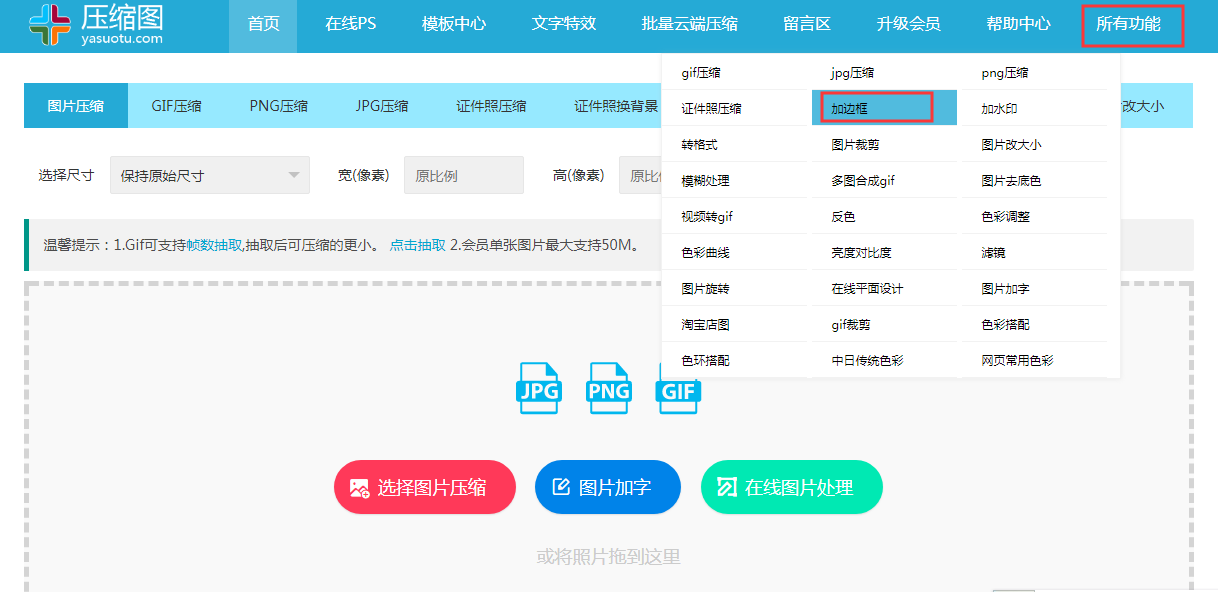This screenshot has width=1218, height=592.
Task: Choose 淘宝店图 in the dropdown menu
Action: click(706, 325)
